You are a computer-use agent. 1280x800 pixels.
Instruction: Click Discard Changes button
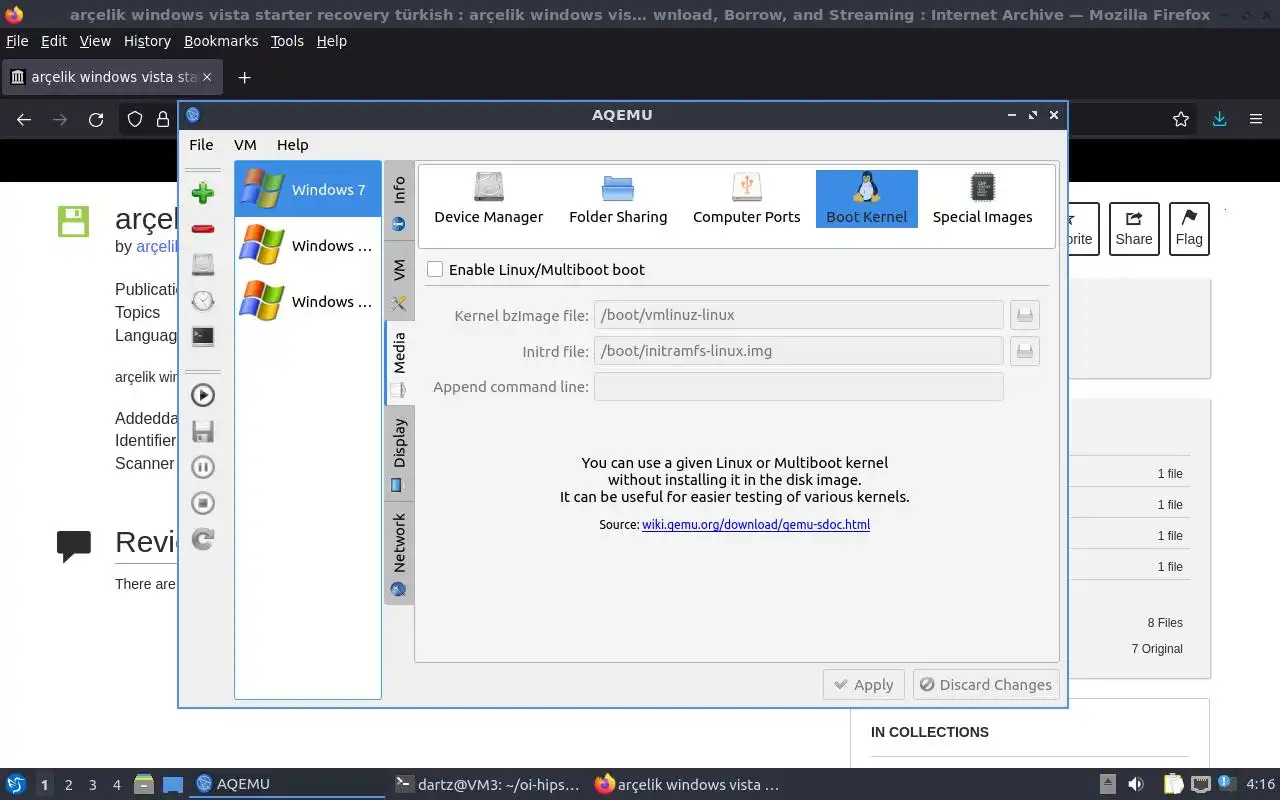[986, 685]
